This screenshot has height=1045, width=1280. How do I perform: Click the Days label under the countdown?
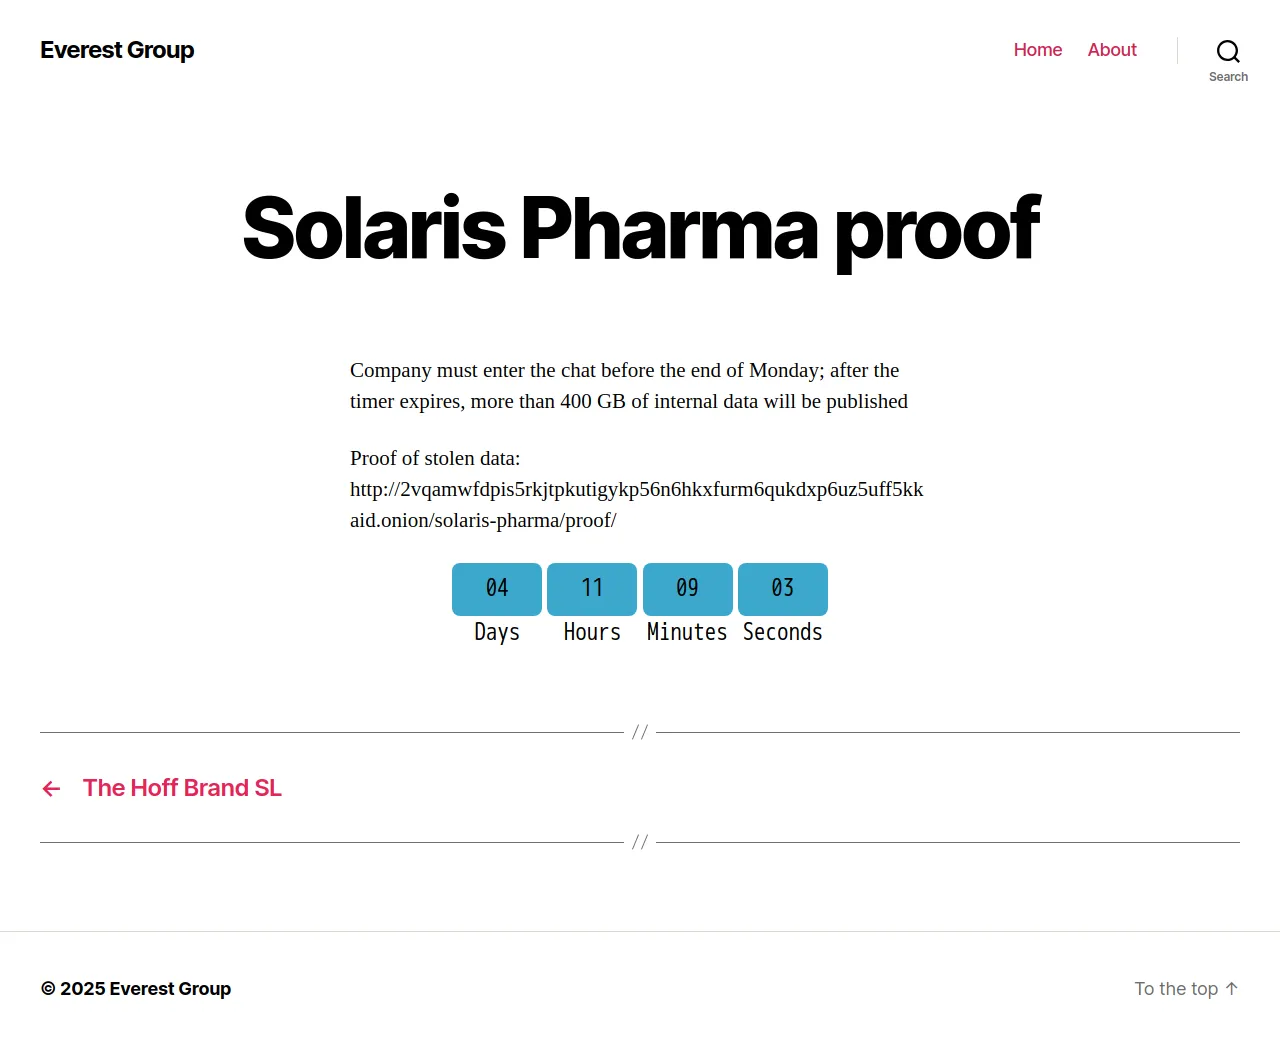pos(497,632)
